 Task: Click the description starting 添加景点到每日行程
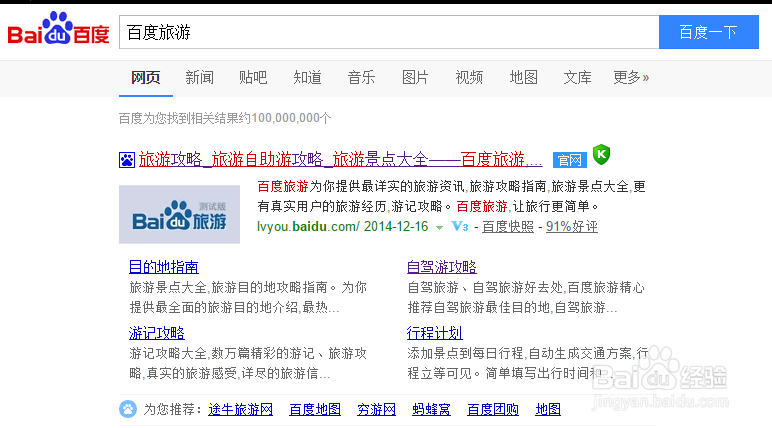(x=528, y=363)
